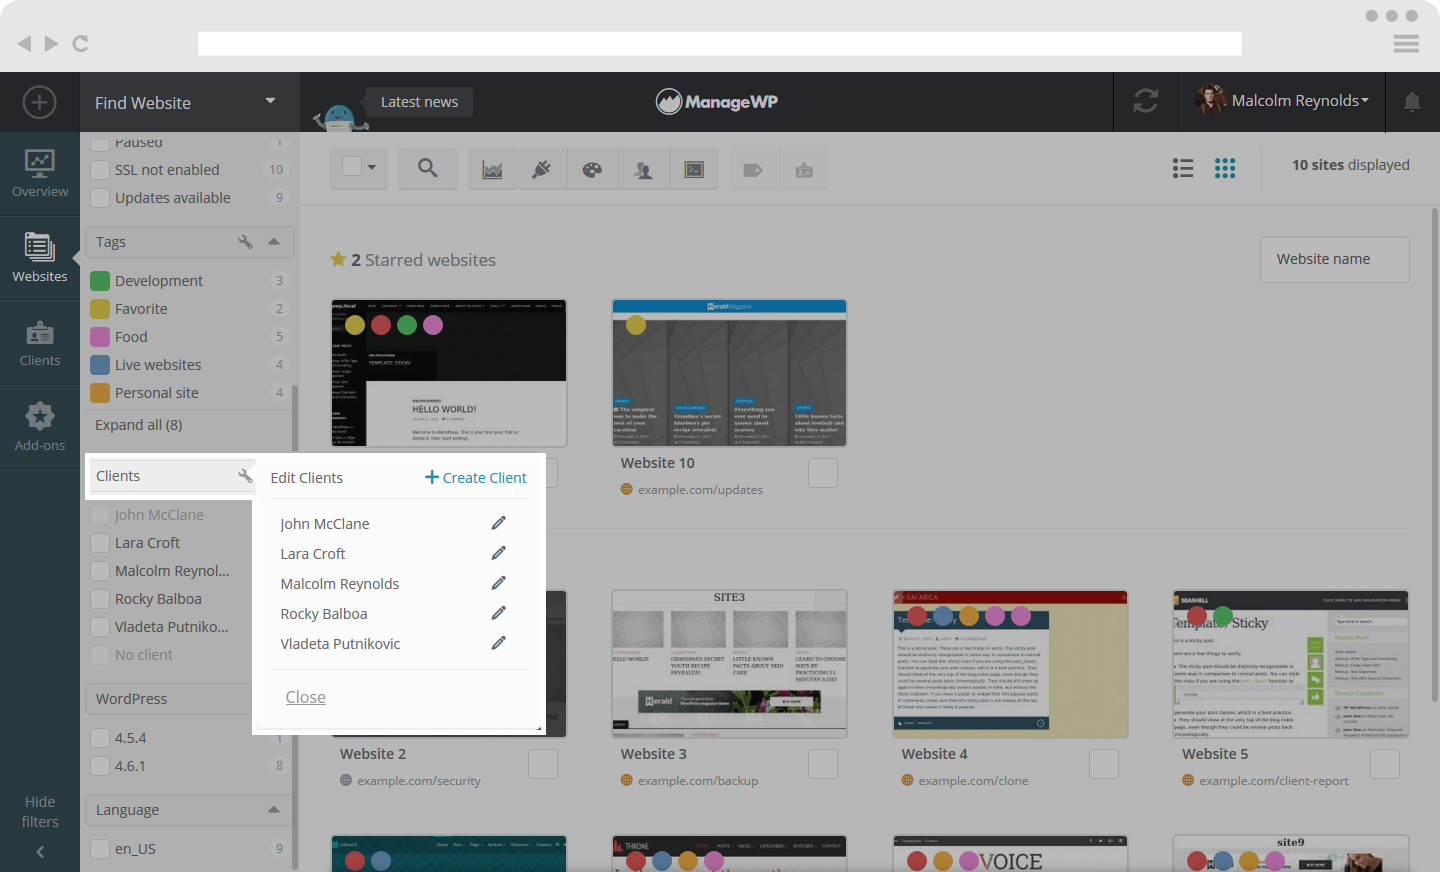The image size is (1440, 872).
Task: Collapse sidebar with Hide filters arrow
Action: click(40, 852)
